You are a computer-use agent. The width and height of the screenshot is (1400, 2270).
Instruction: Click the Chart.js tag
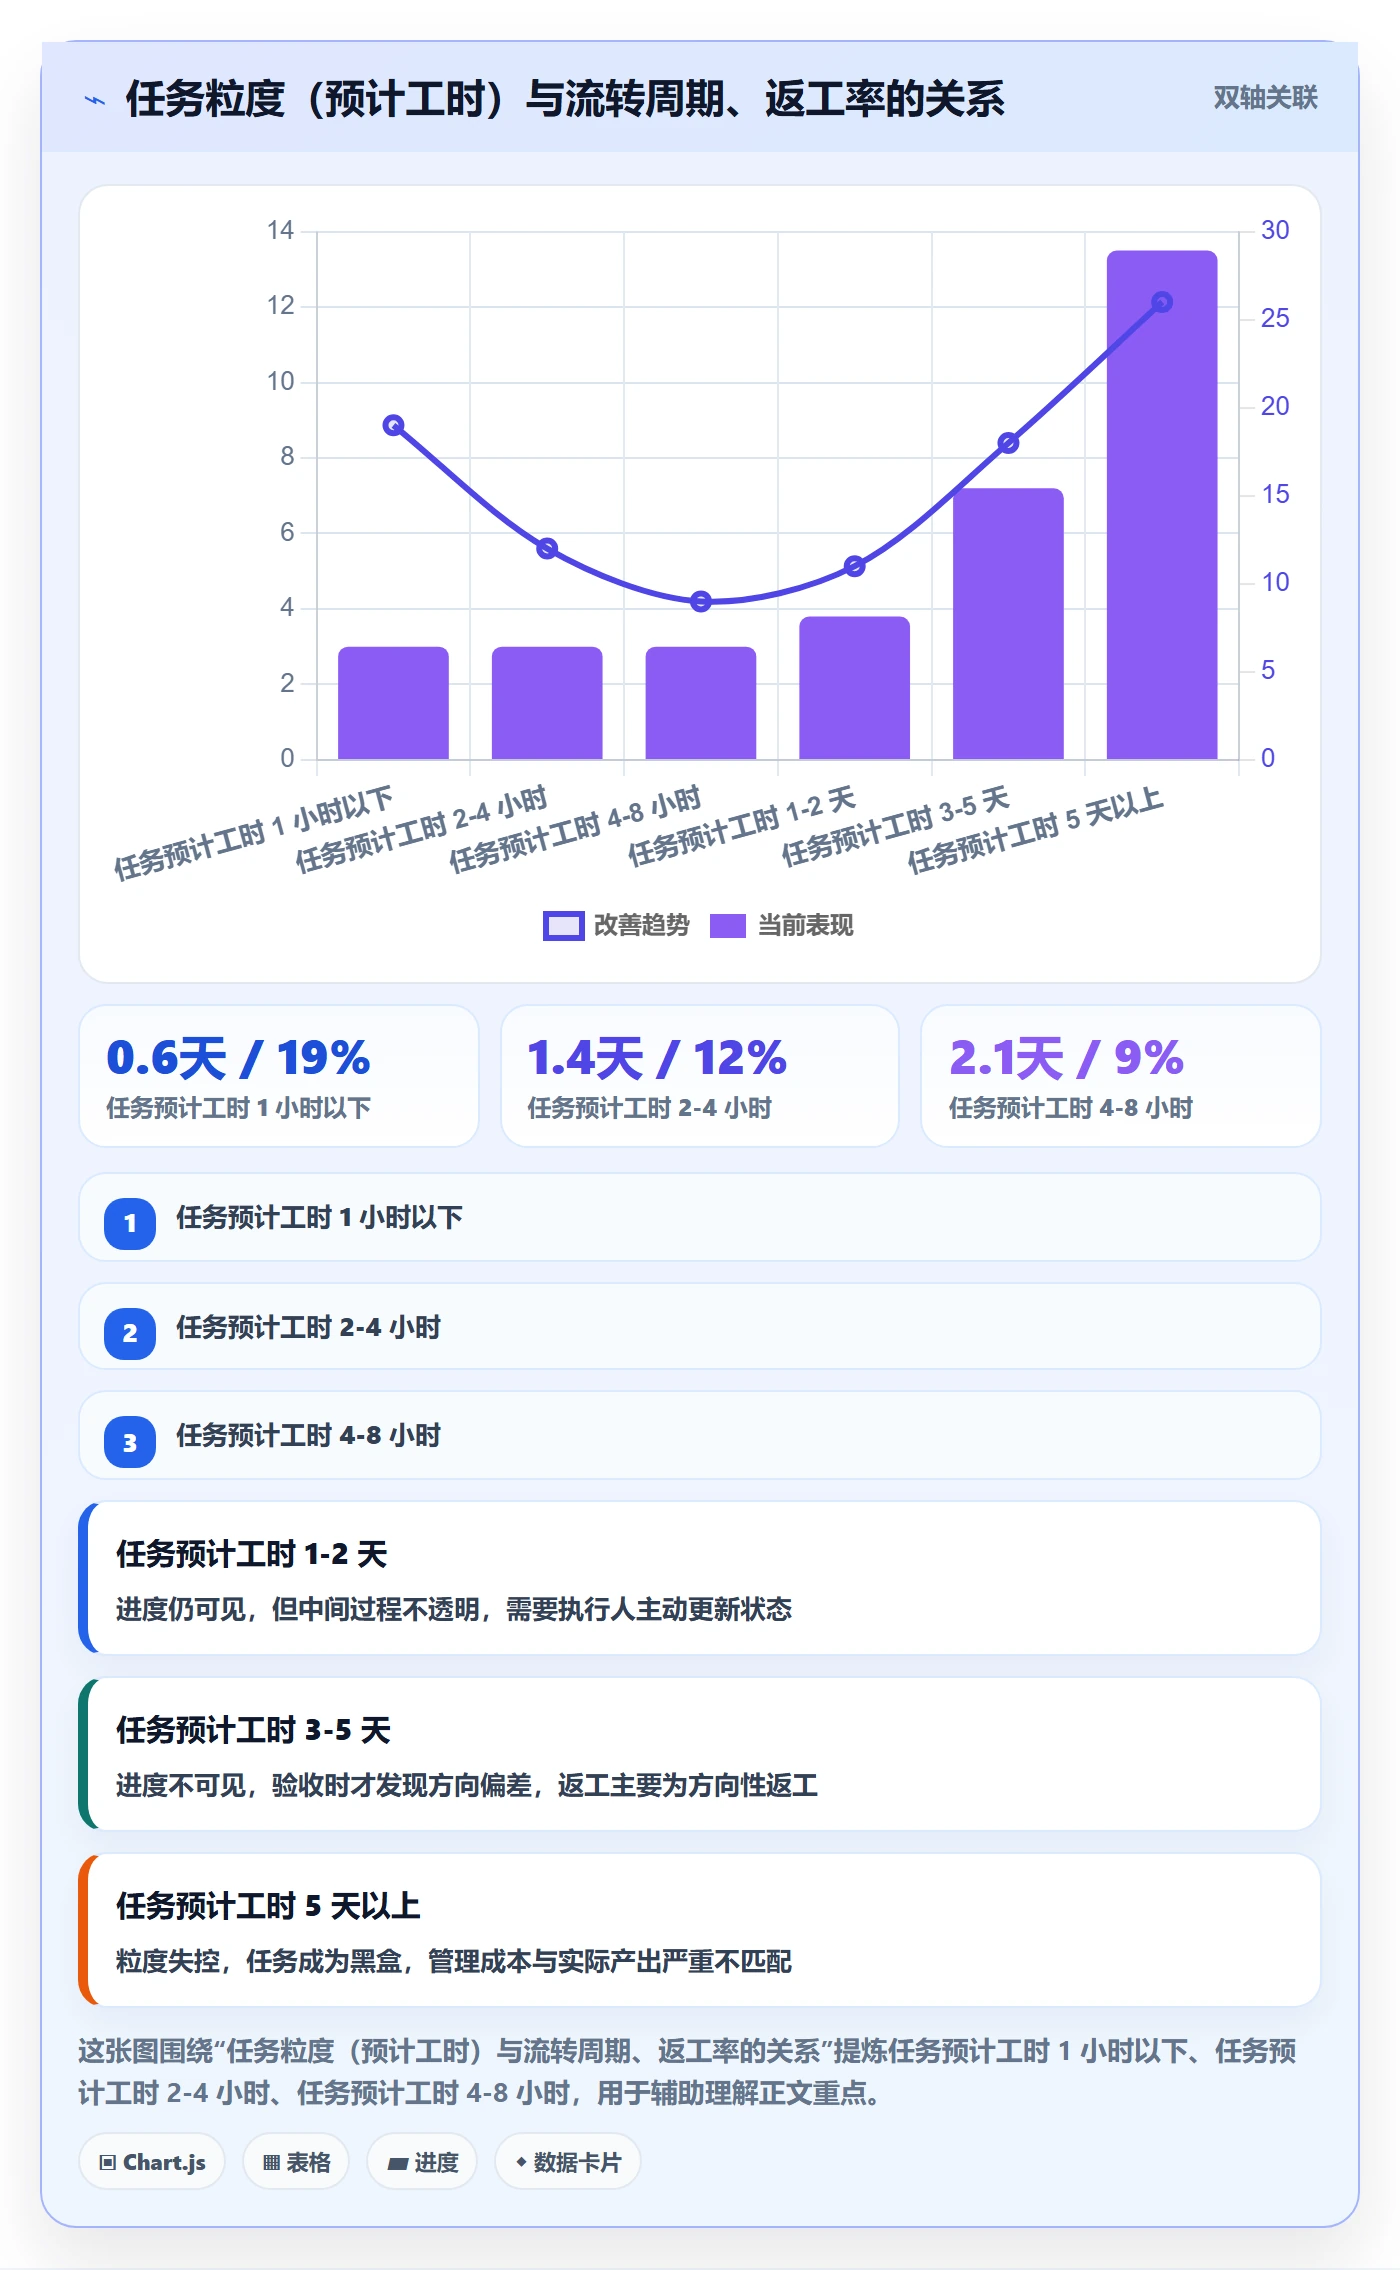(152, 2162)
